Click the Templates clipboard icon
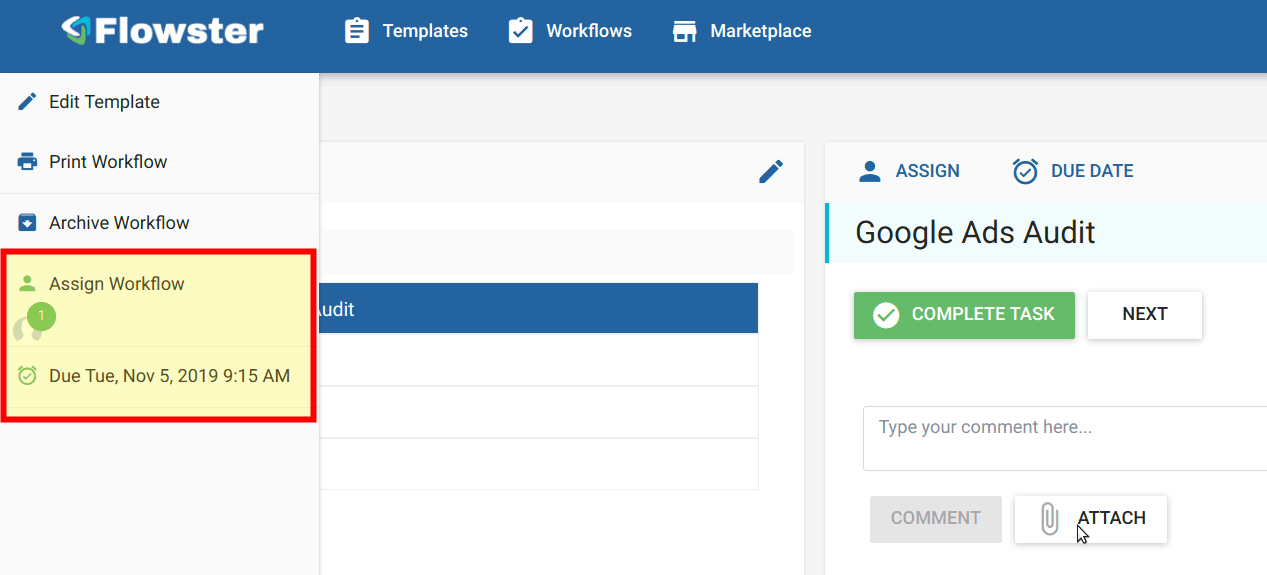The image size is (1267, 575). pos(357,31)
